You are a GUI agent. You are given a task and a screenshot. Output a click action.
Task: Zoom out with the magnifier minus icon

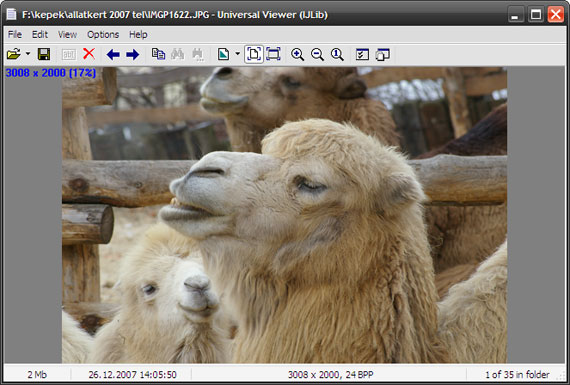317,55
